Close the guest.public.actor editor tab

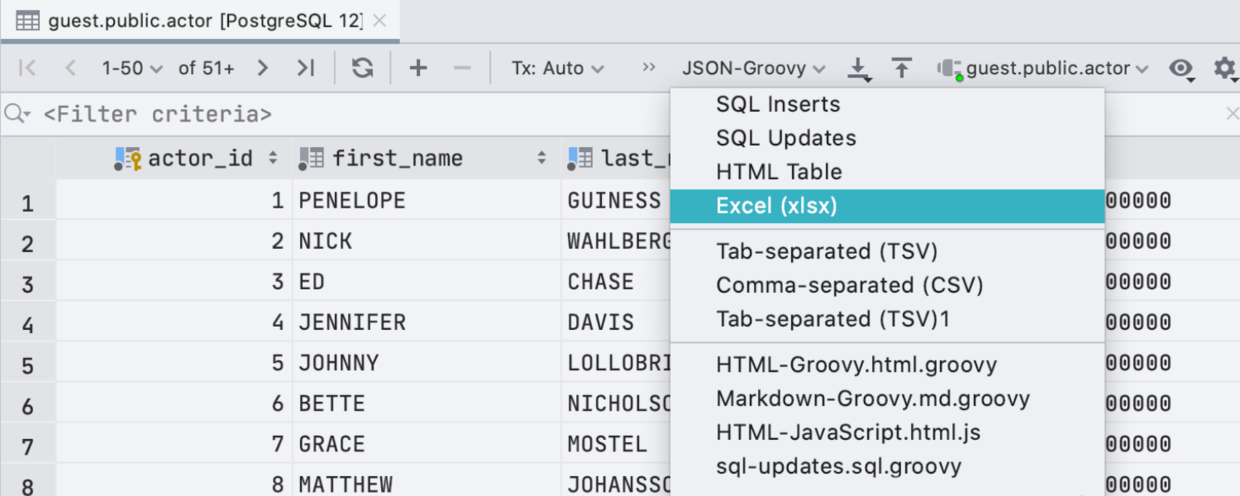(379, 20)
